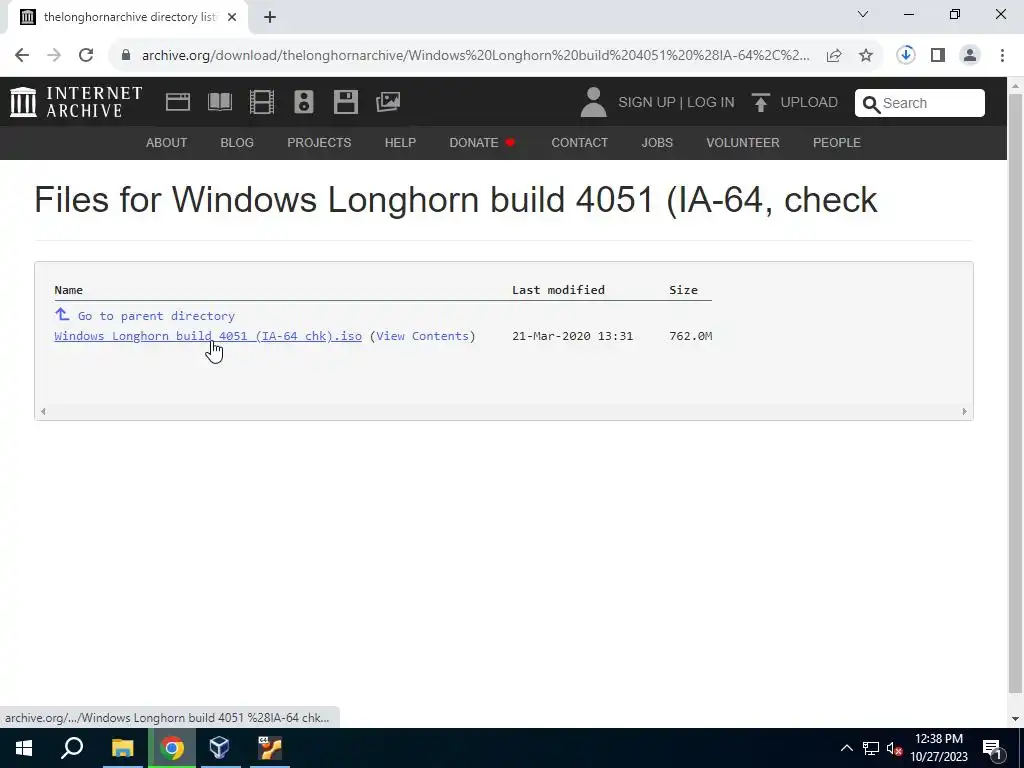
Task: Open the VOLUNTEER menu item
Action: 743,142
